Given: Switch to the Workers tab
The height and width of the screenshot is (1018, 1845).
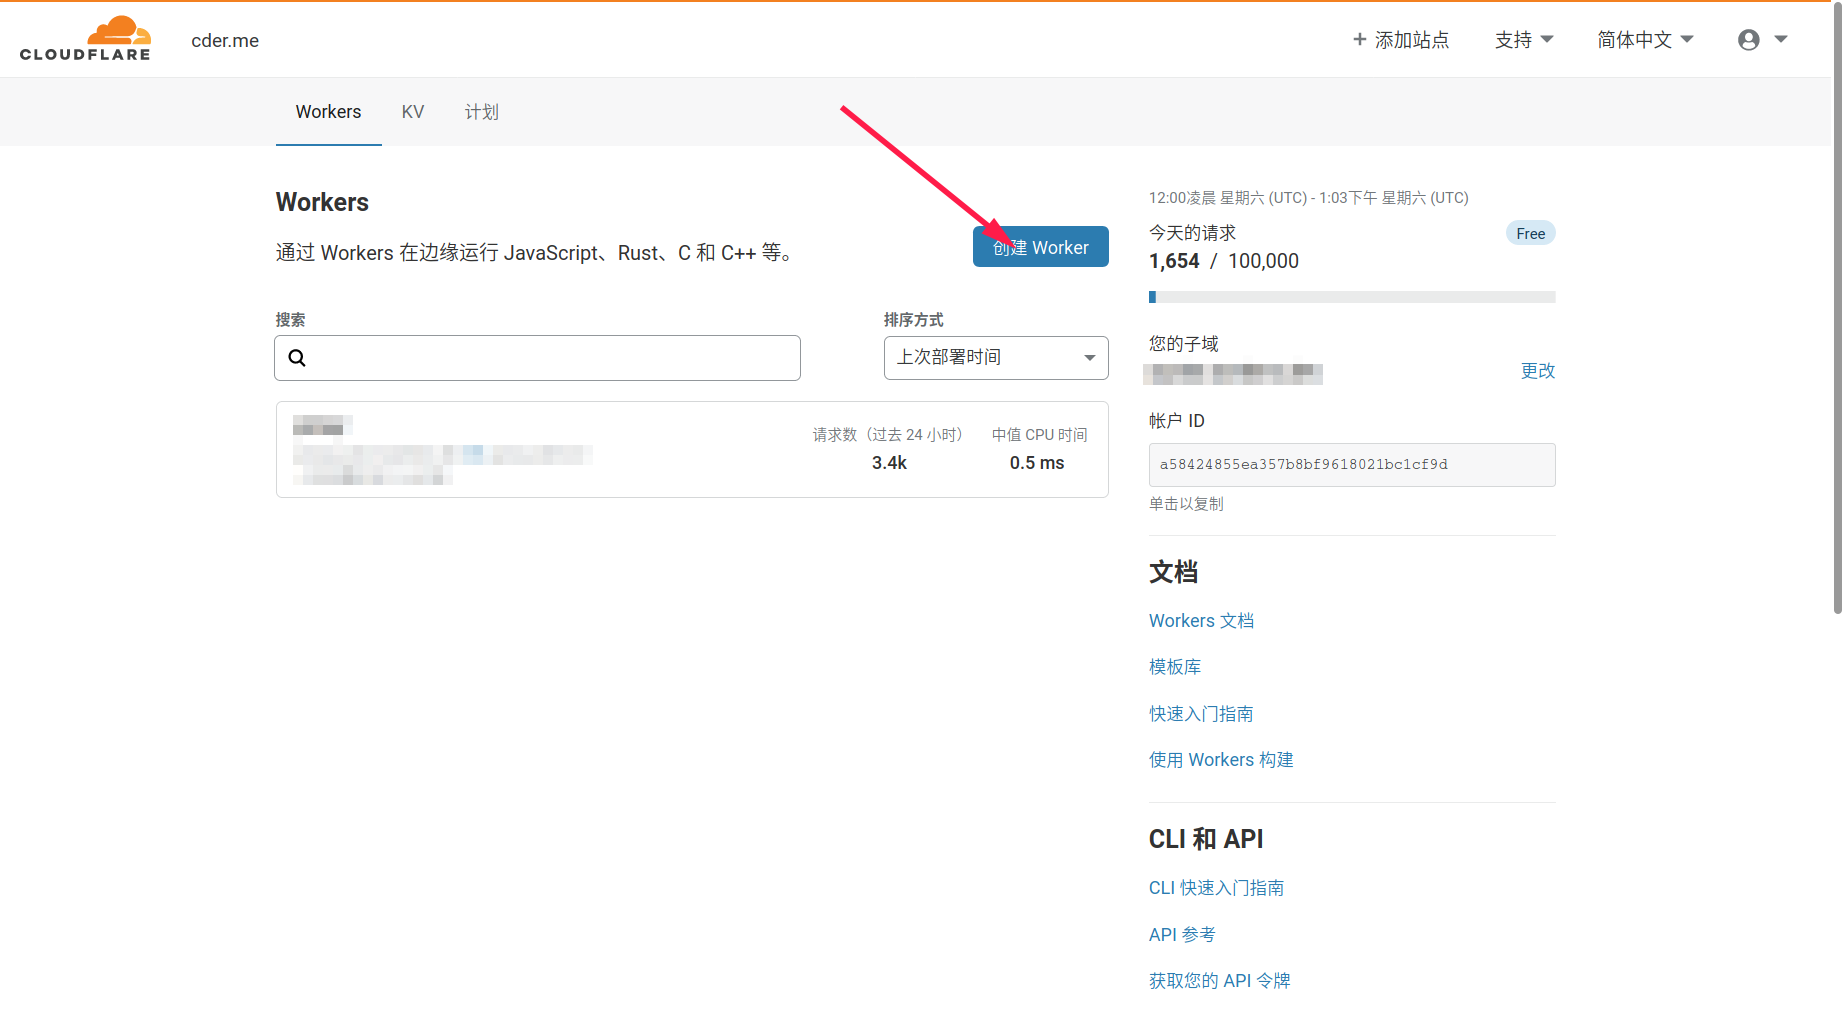Looking at the screenshot, I should (328, 112).
